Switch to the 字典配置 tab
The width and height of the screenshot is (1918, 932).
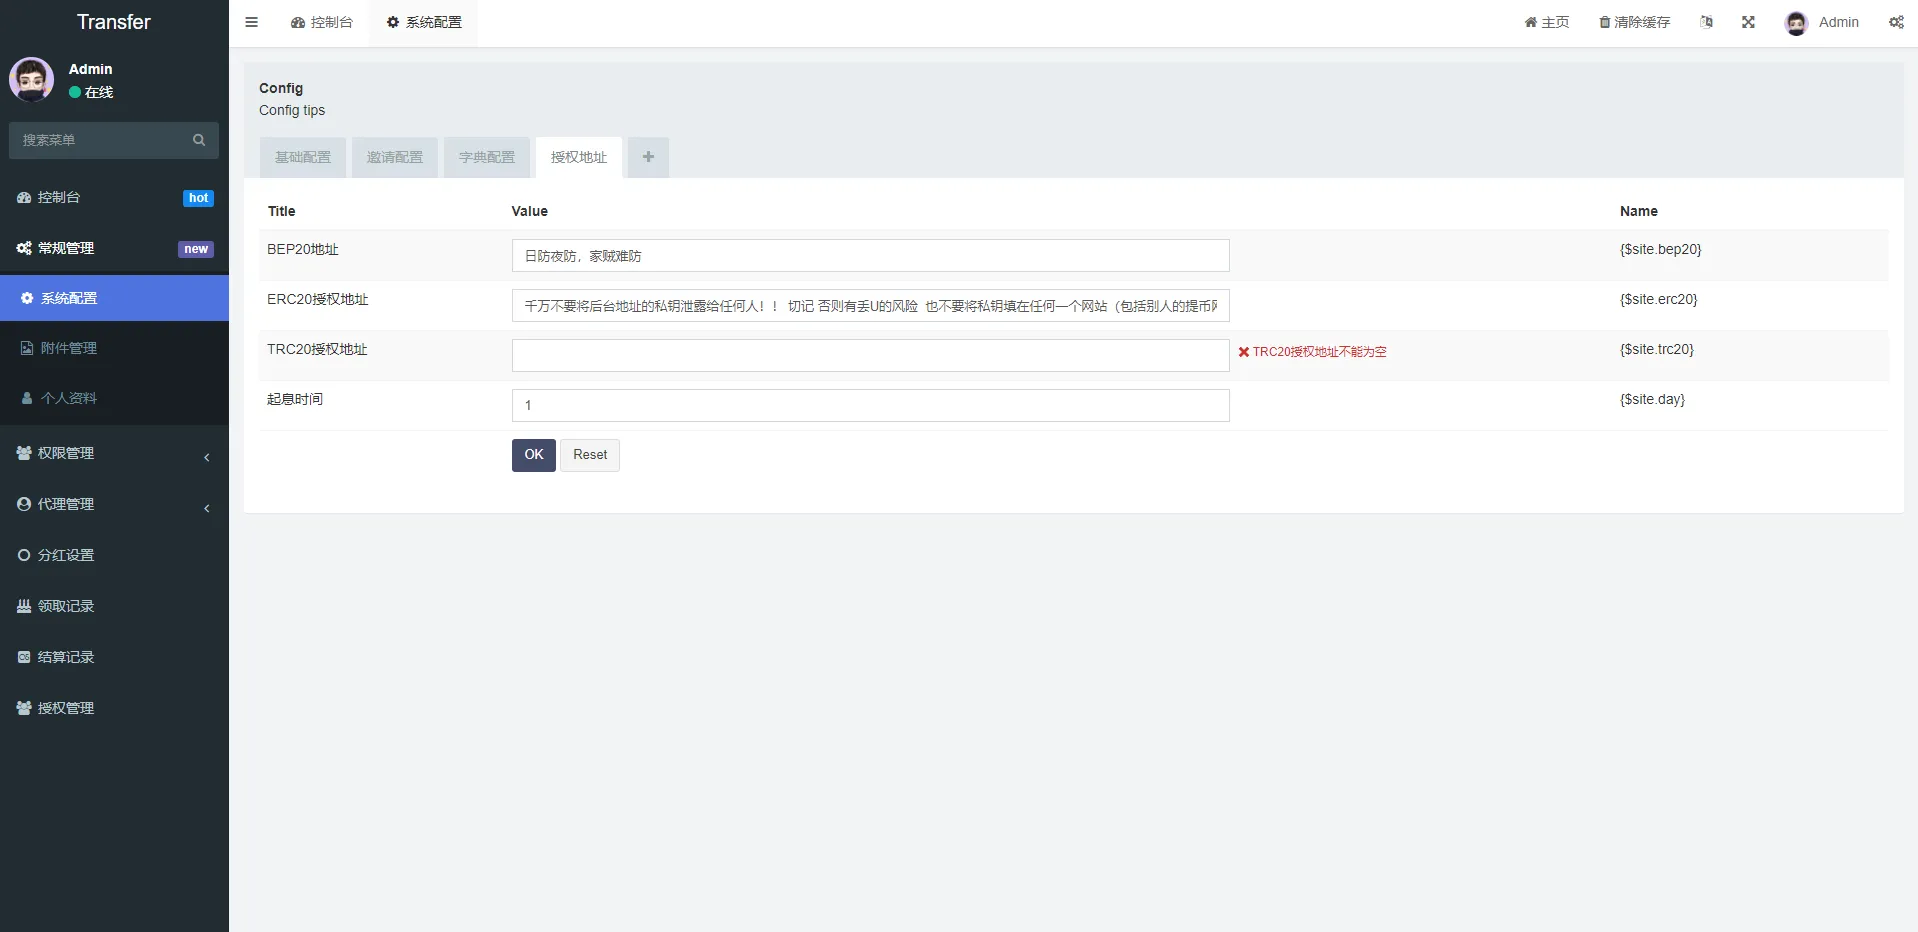tap(486, 157)
